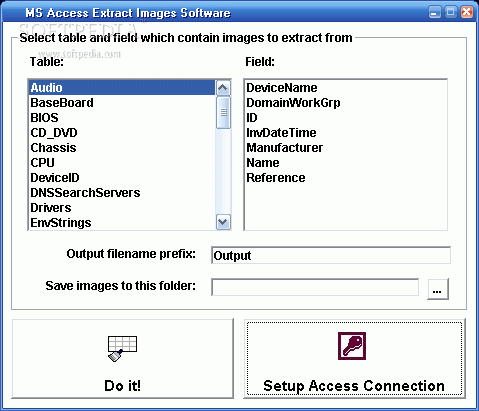Select CD_DVD table
Viewport: 479px width, 411px height.
point(122,133)
